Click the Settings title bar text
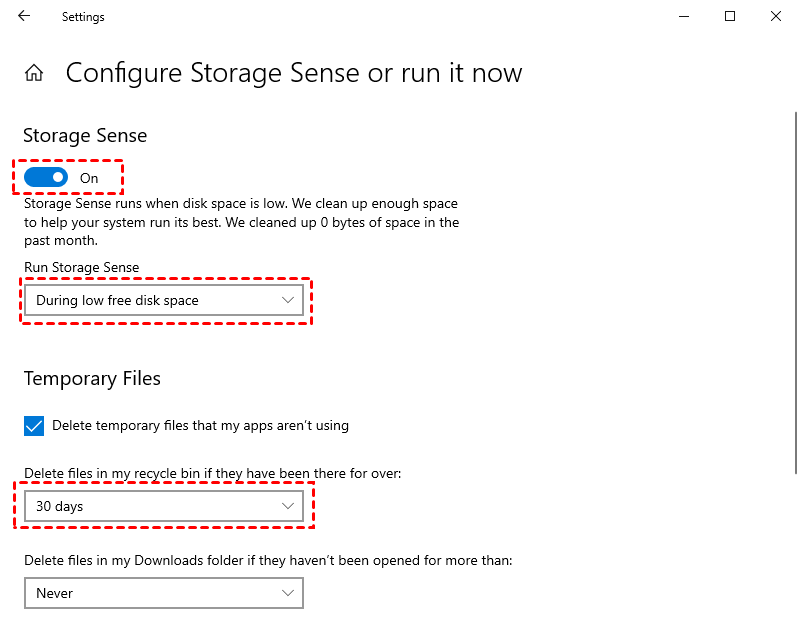The height and width of the screenshot is (638, 799). click(83, 17)
